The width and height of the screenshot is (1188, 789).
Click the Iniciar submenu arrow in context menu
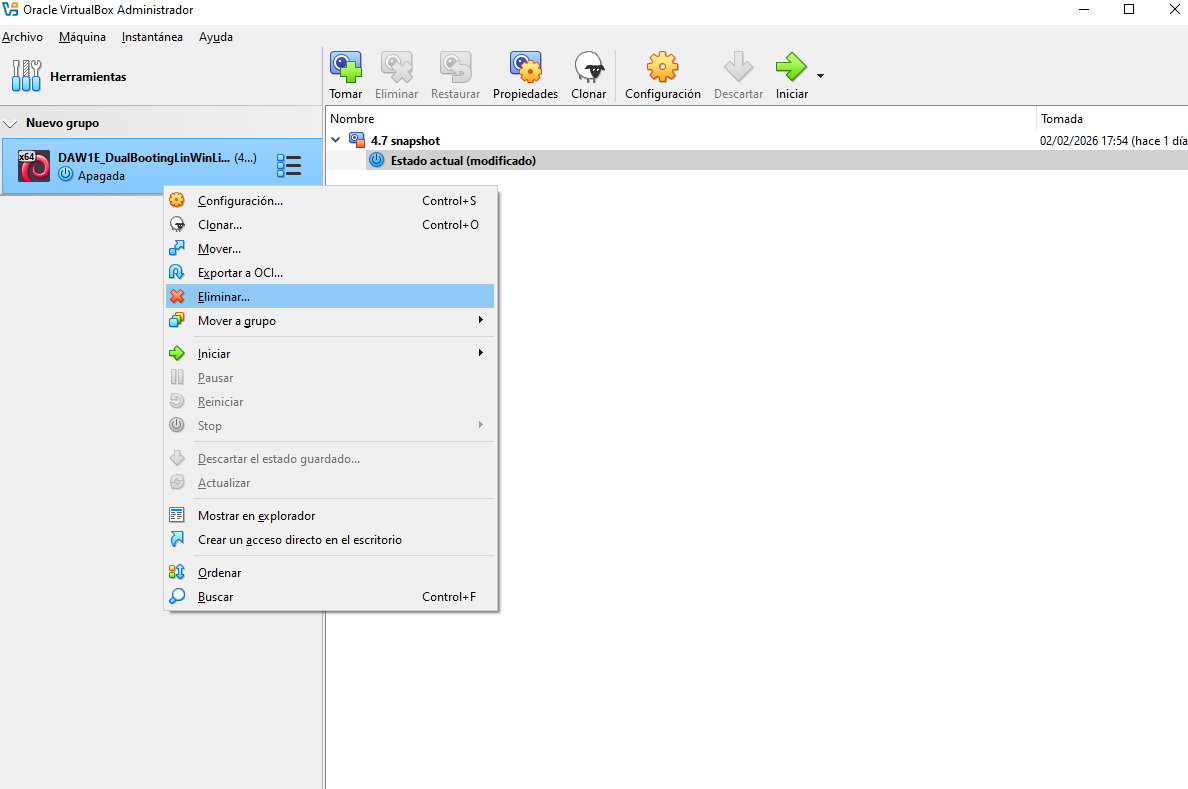pyautogui.click(x=480, y=352)
